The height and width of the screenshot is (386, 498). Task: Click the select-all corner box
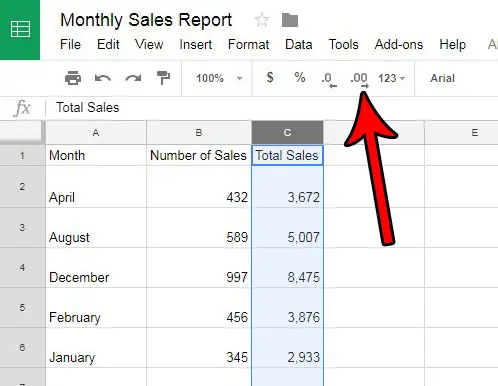(x=22, y=133)
